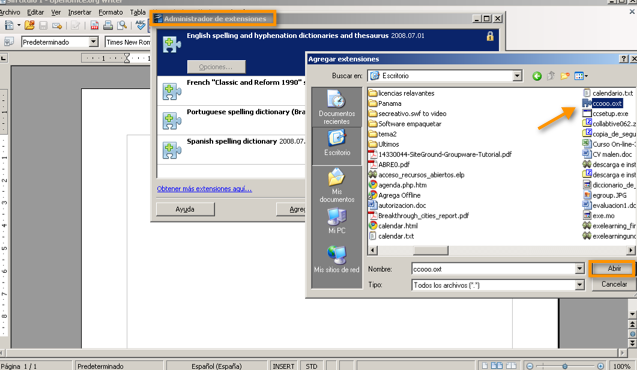Open the Insertar menu

[x=80, y=12]
